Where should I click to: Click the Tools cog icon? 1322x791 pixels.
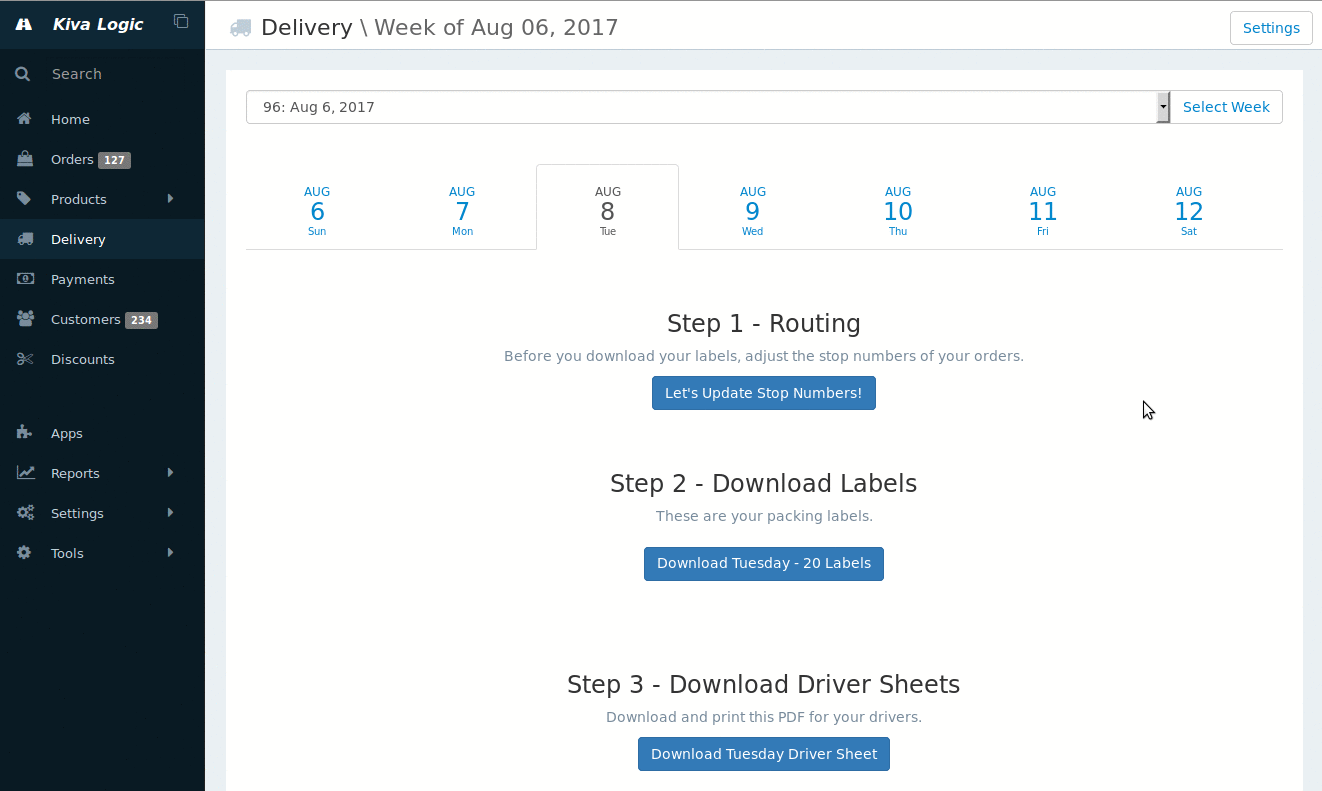click(x=24, y=553)
